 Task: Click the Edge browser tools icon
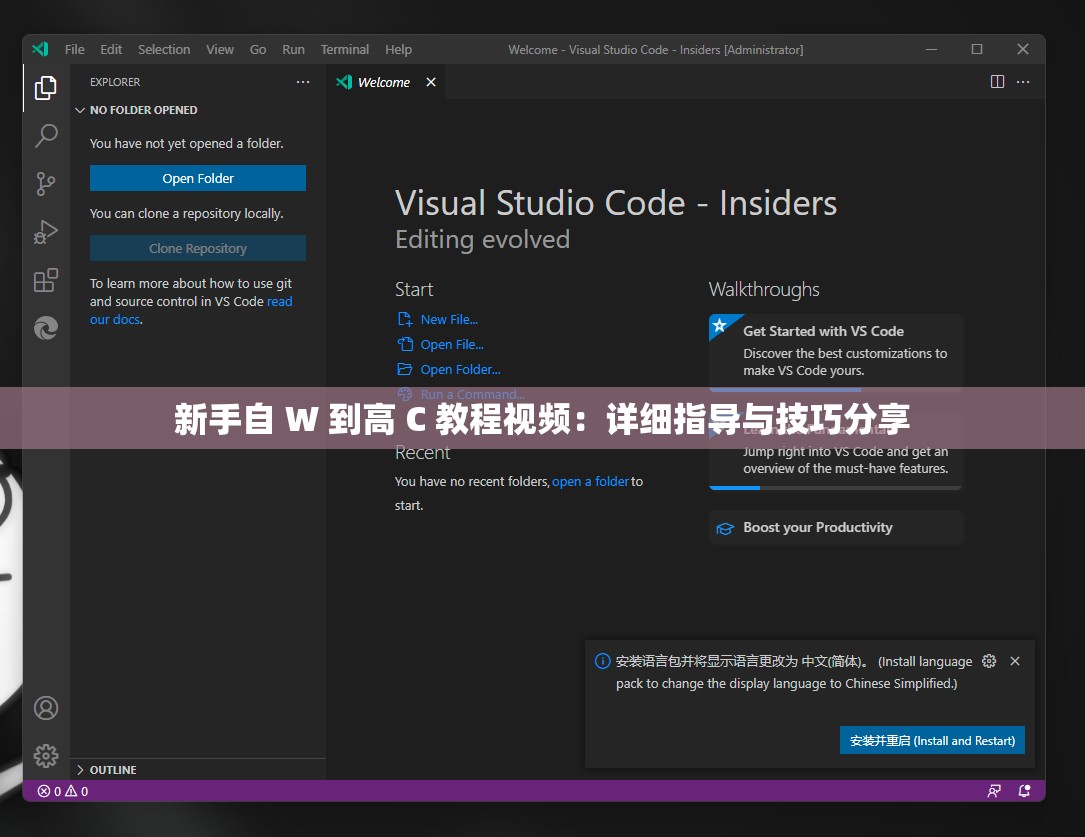tap(46, 328)
